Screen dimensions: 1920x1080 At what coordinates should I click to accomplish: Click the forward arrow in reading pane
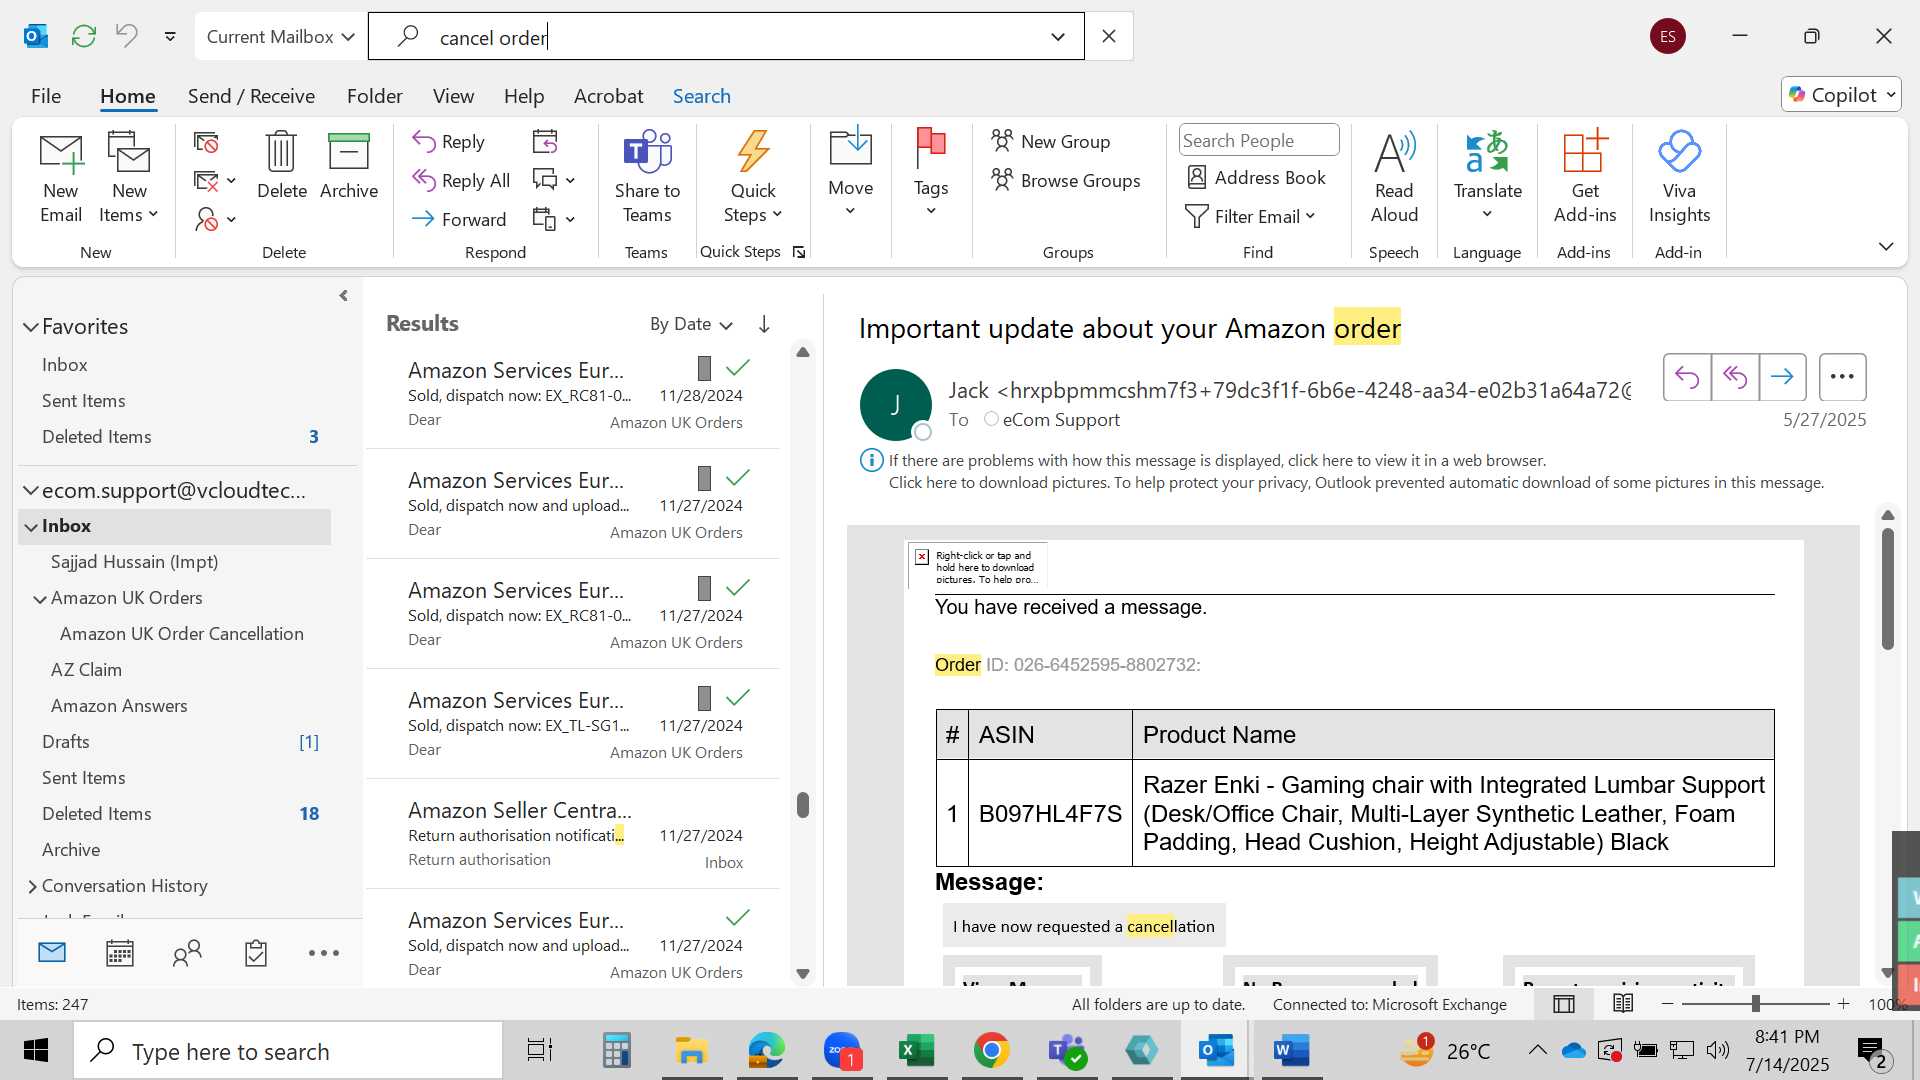1782,377
